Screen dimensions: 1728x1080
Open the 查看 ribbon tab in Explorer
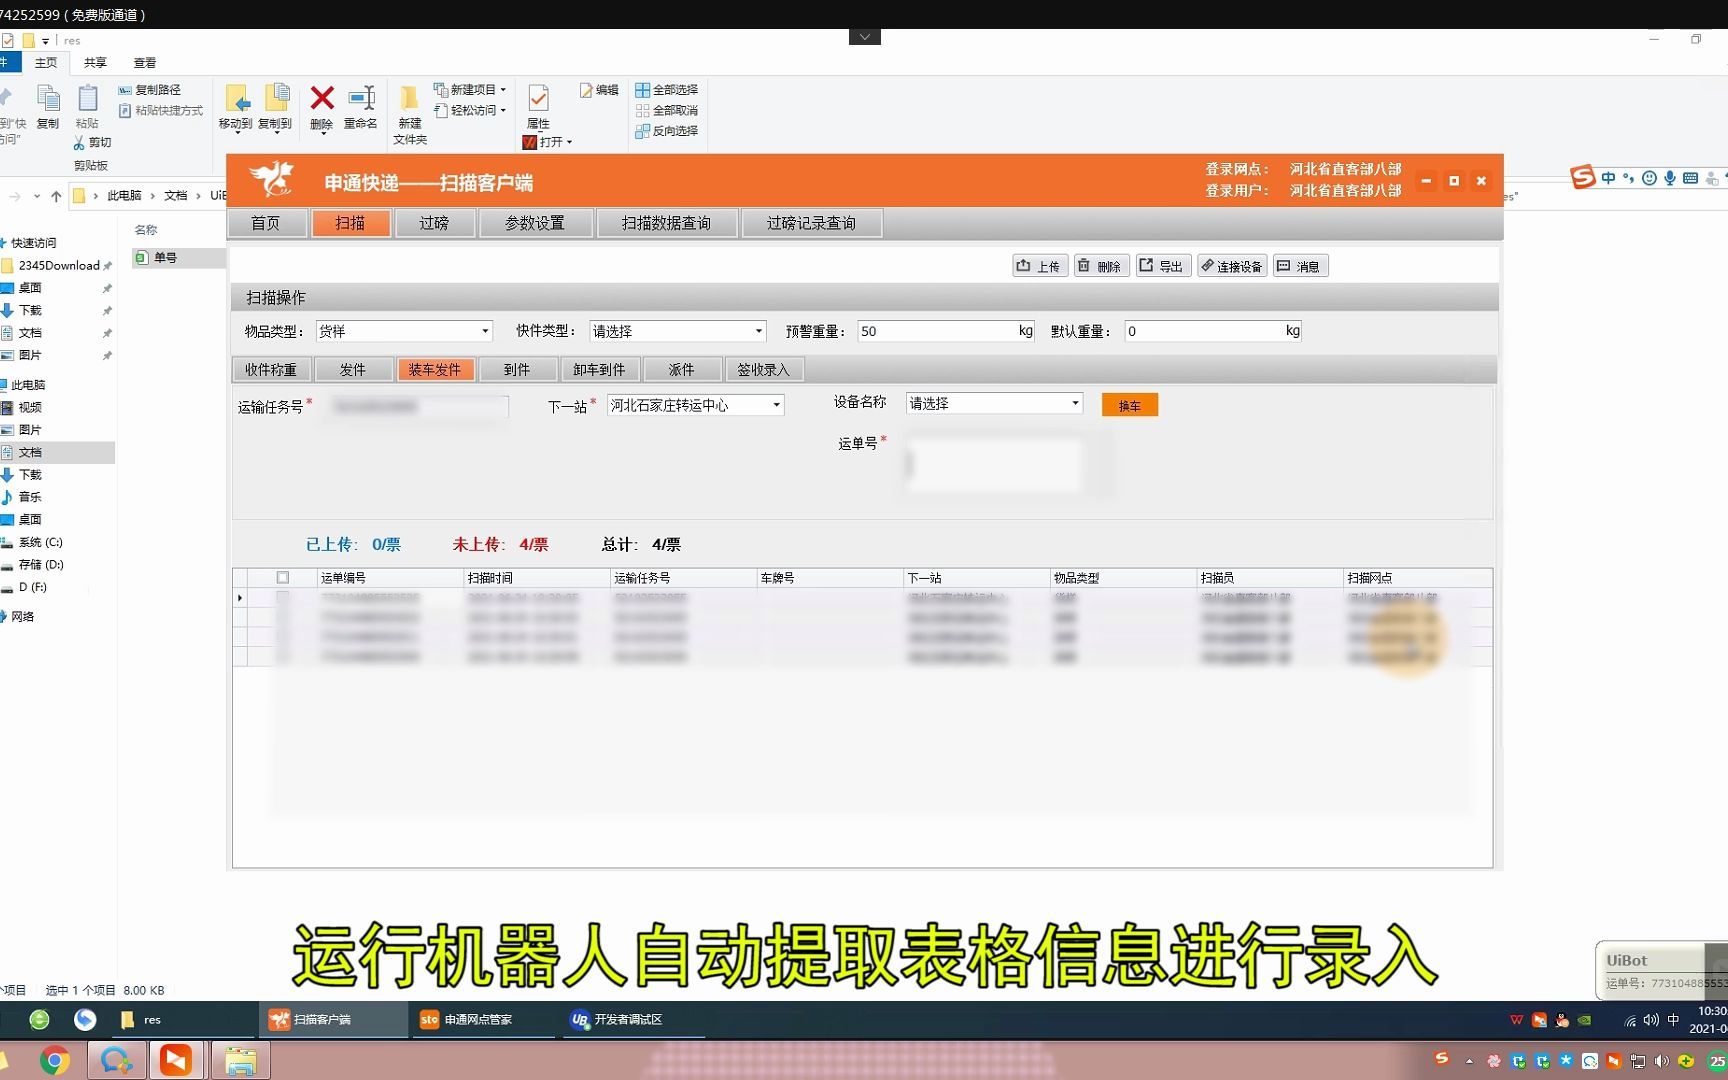pyautogui.click(x=145, y=62)
